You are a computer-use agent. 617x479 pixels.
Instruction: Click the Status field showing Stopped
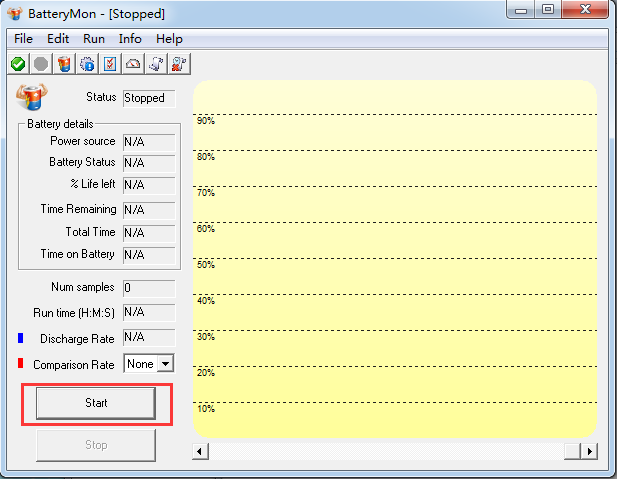coord(149,98)
